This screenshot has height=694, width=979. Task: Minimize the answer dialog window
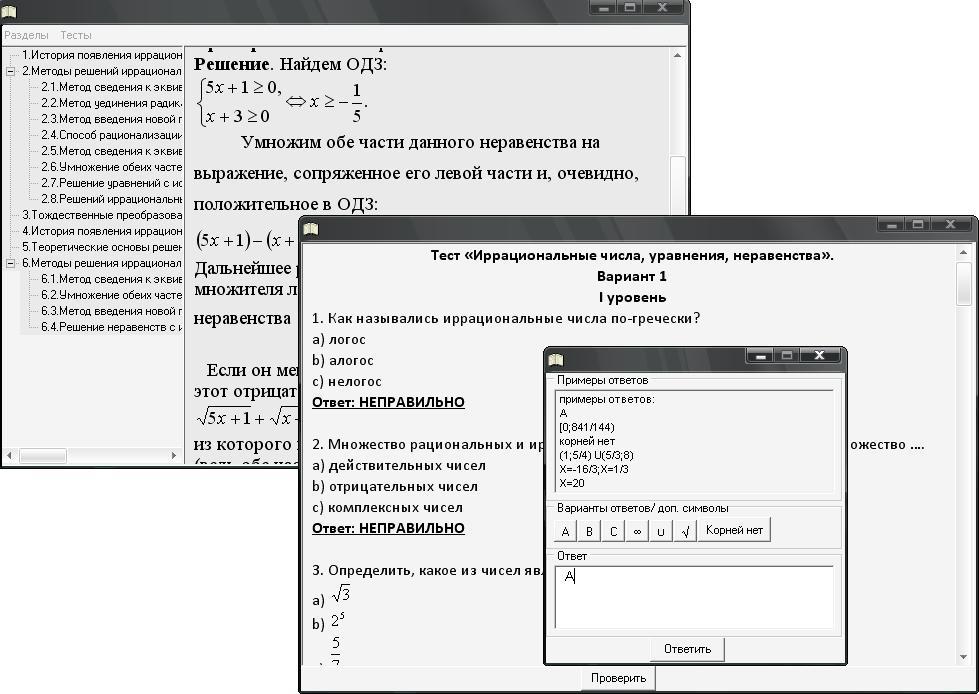[x=760, y=356]
